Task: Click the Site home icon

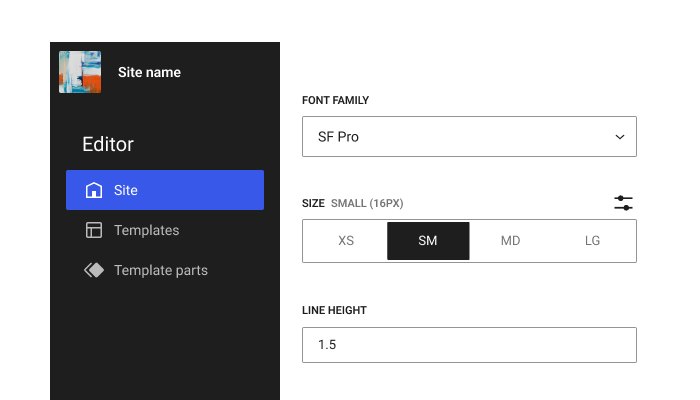Action: (x=94, y=190)
